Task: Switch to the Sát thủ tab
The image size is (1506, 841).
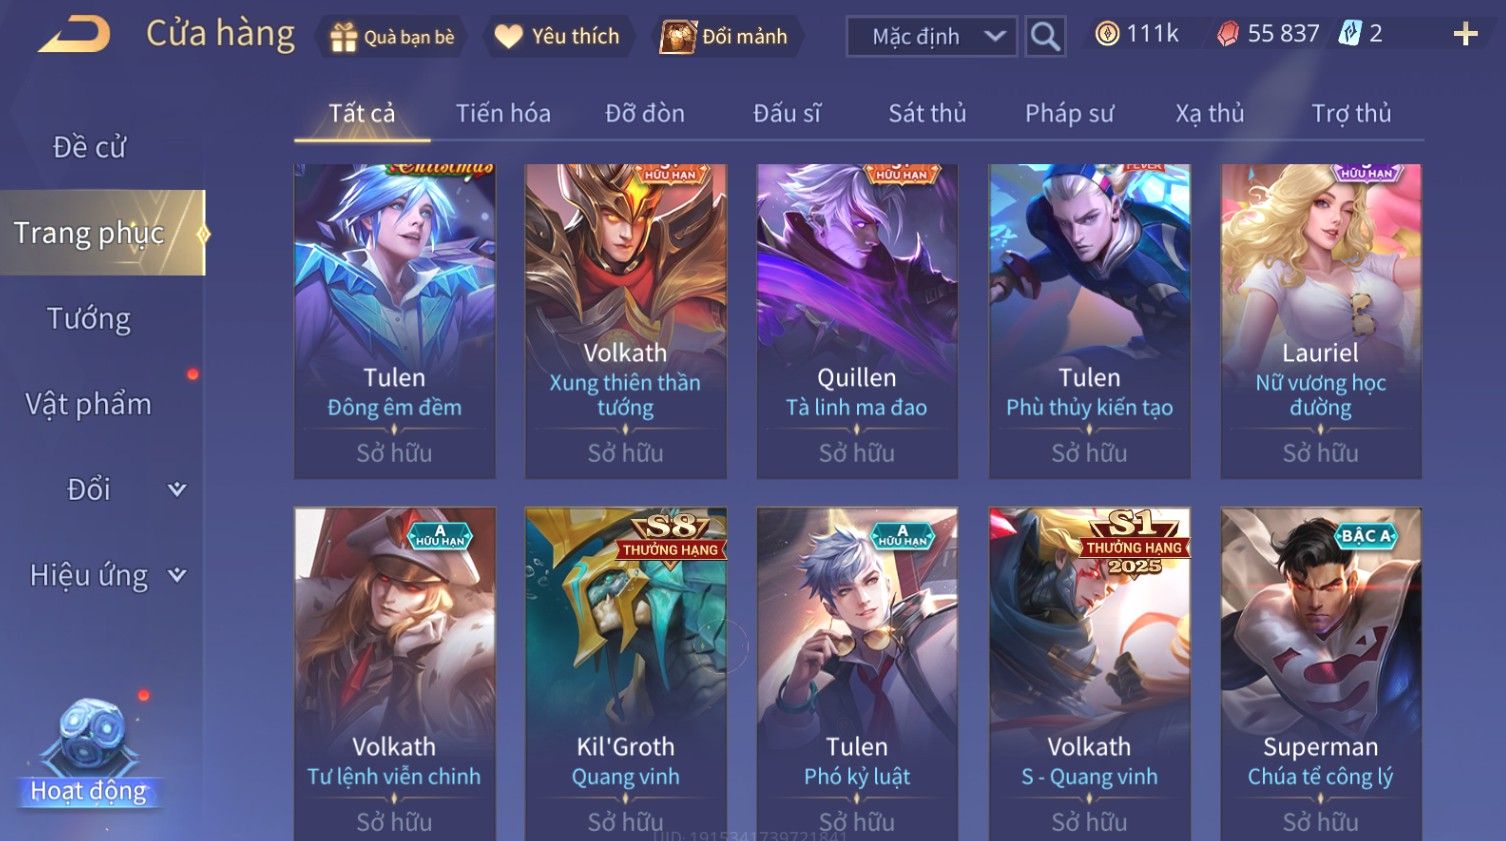Action: (x=927, y=114)
